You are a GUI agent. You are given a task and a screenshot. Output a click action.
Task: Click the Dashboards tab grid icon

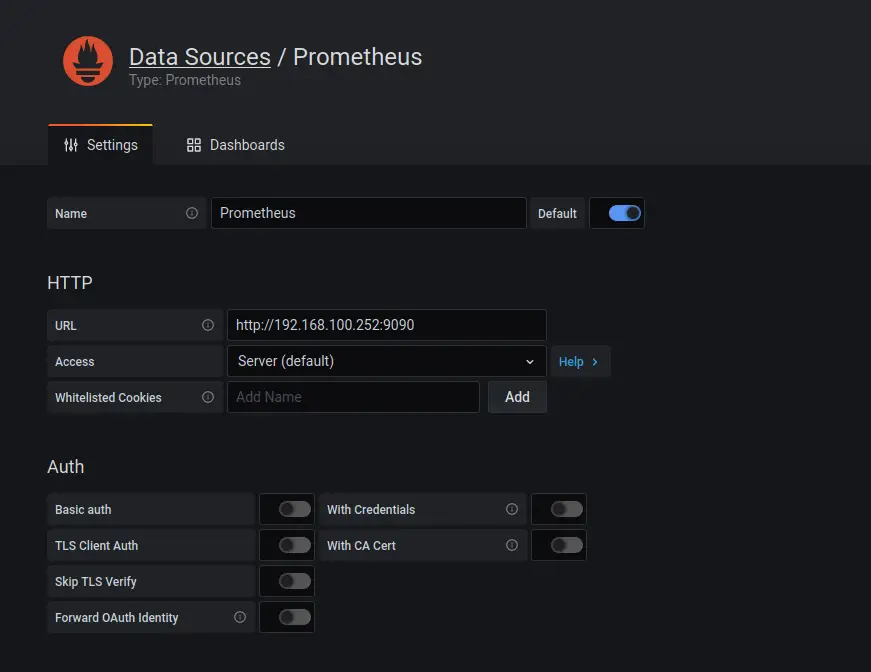194,145
